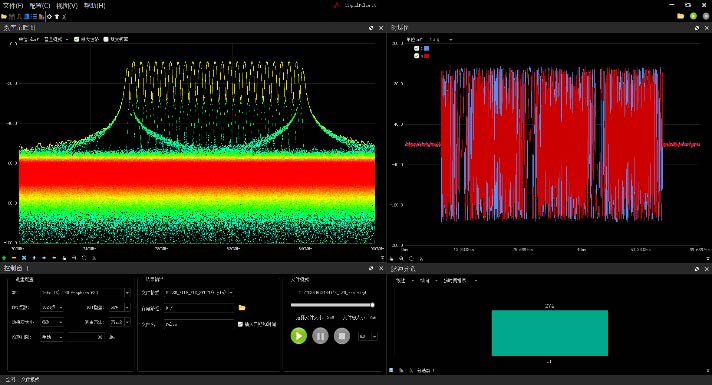Click the white diamond icon in main toolbar
This screenshot has height=385, width=712.
[49, 16]
